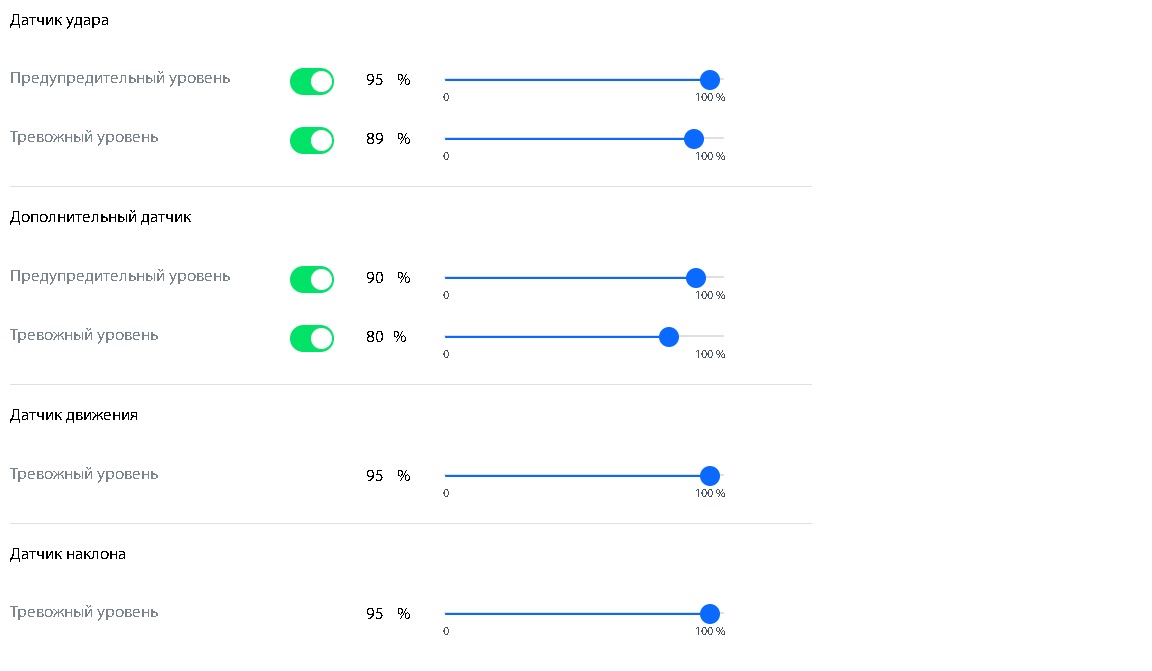Viewport: 1152px width, 671px height.
Task: Click Датчик удара Предупредительный уровень slider handle
Action: (709, 80)
